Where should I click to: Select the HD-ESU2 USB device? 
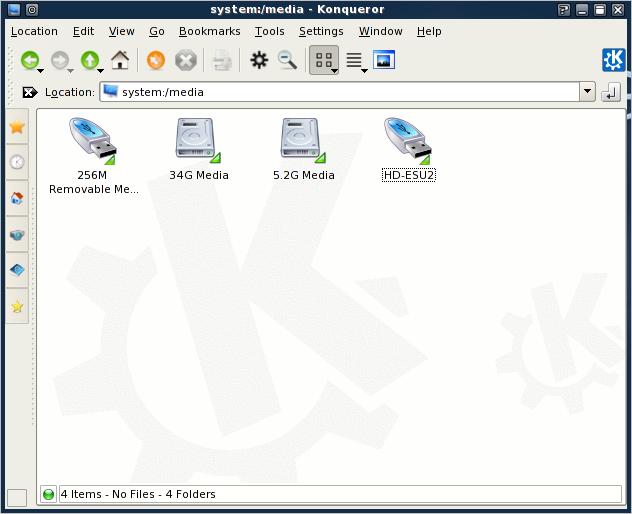tap(408, 148)
